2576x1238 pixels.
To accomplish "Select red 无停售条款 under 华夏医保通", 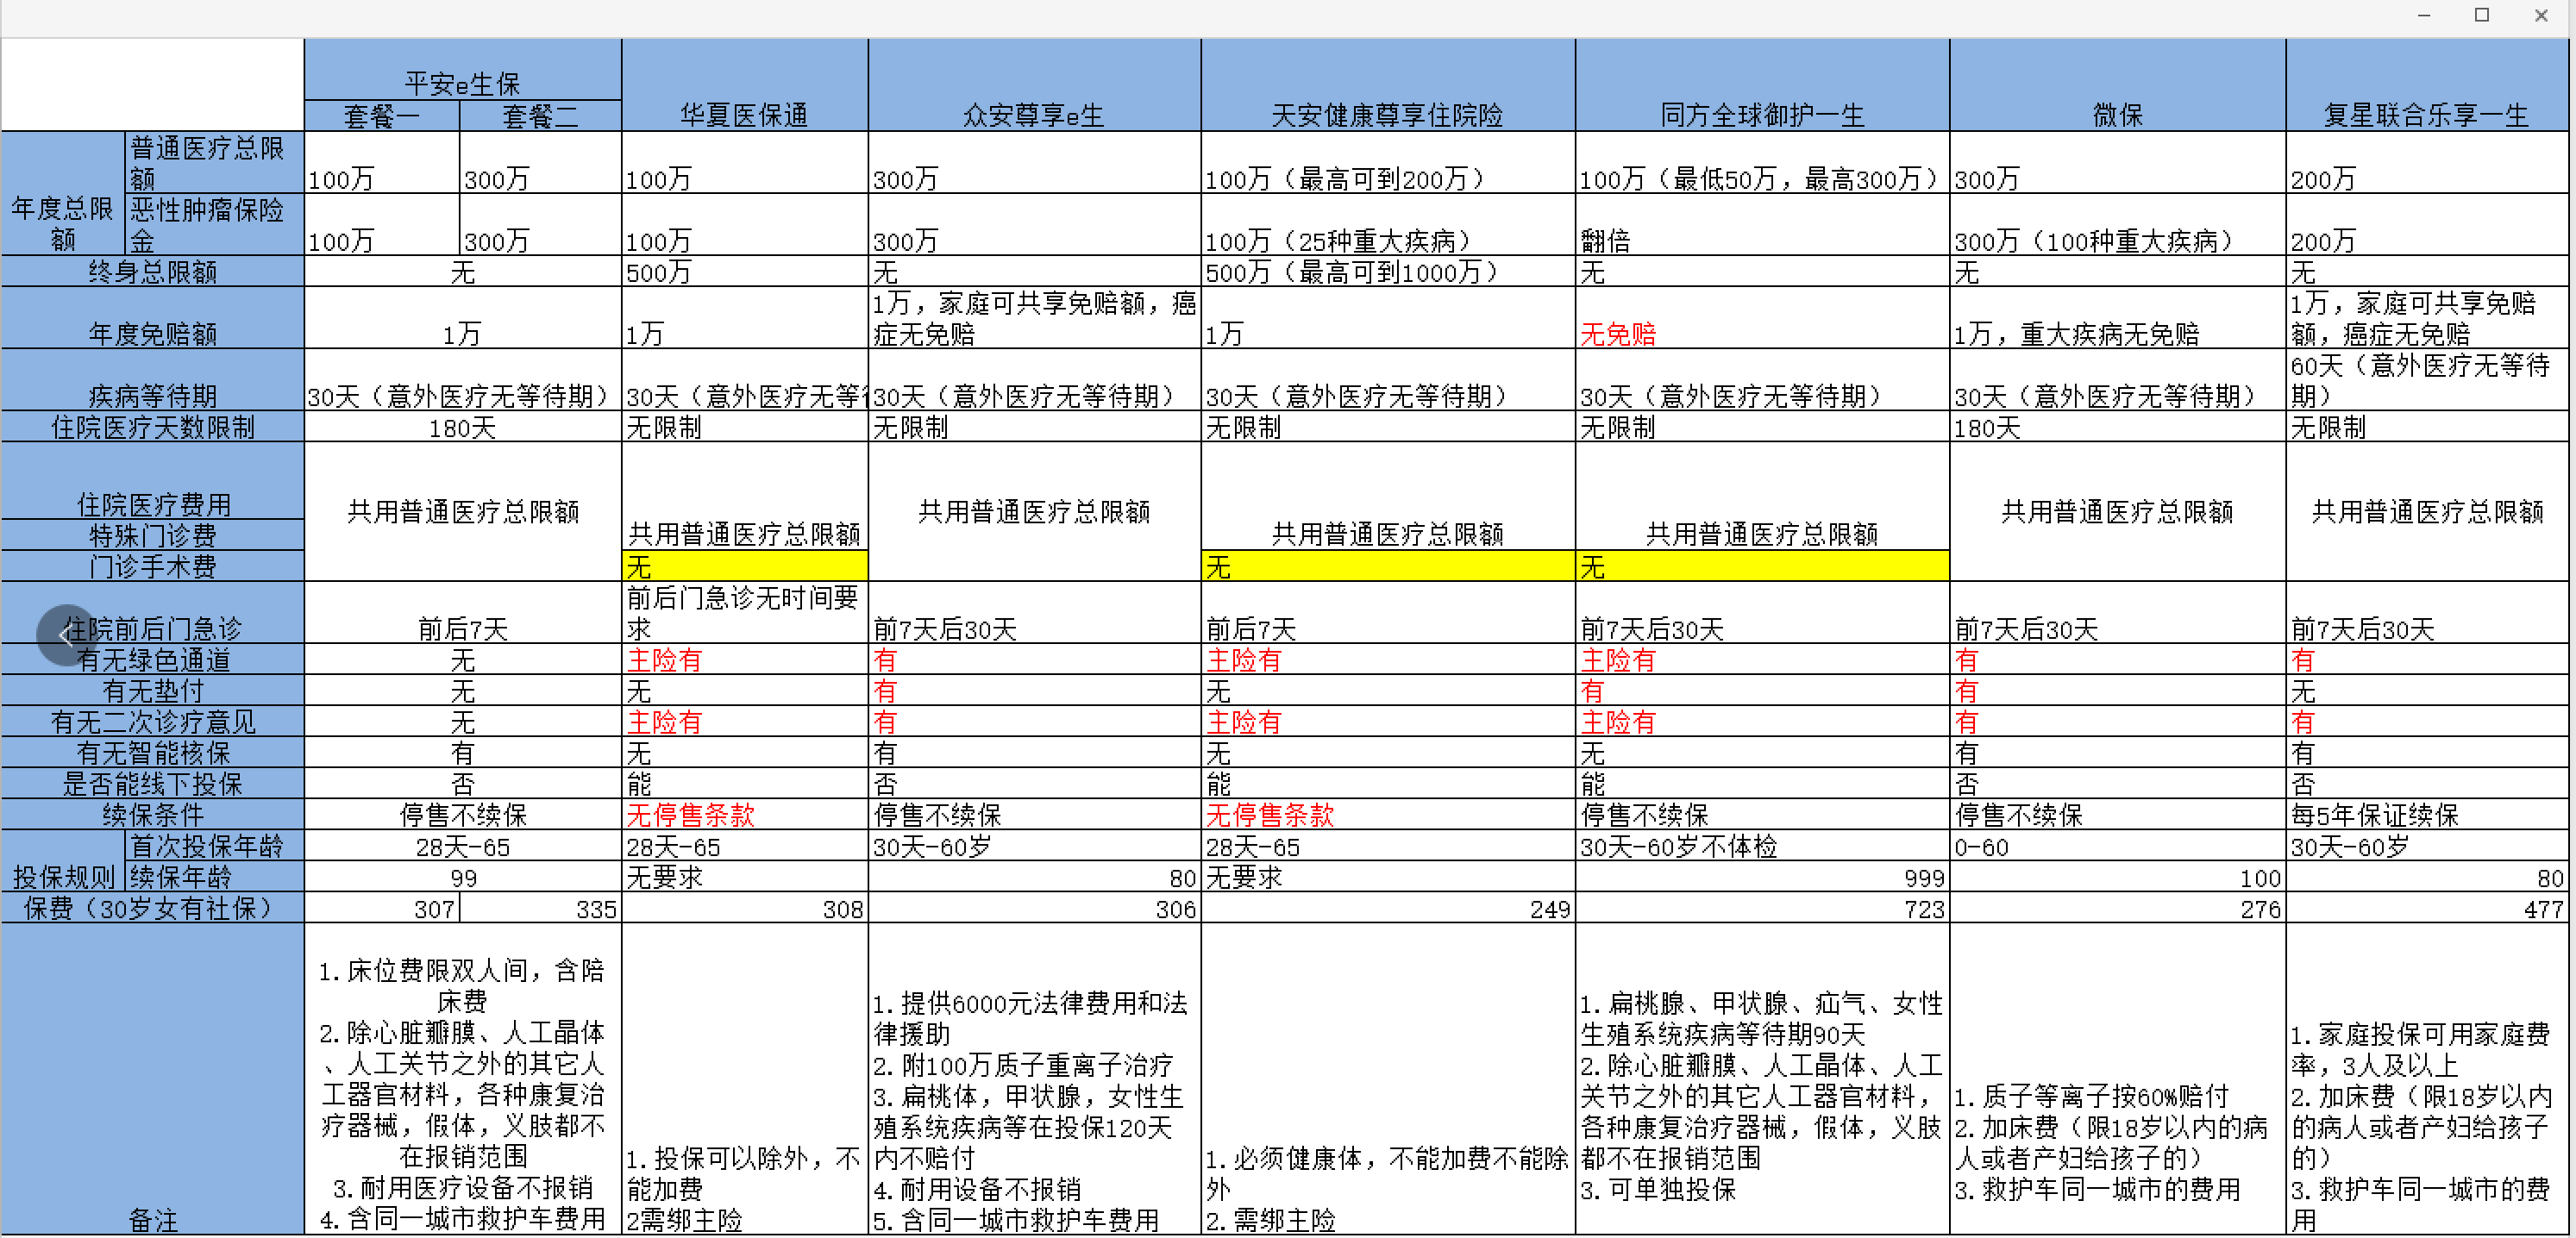I will click(x=745, y=814).
